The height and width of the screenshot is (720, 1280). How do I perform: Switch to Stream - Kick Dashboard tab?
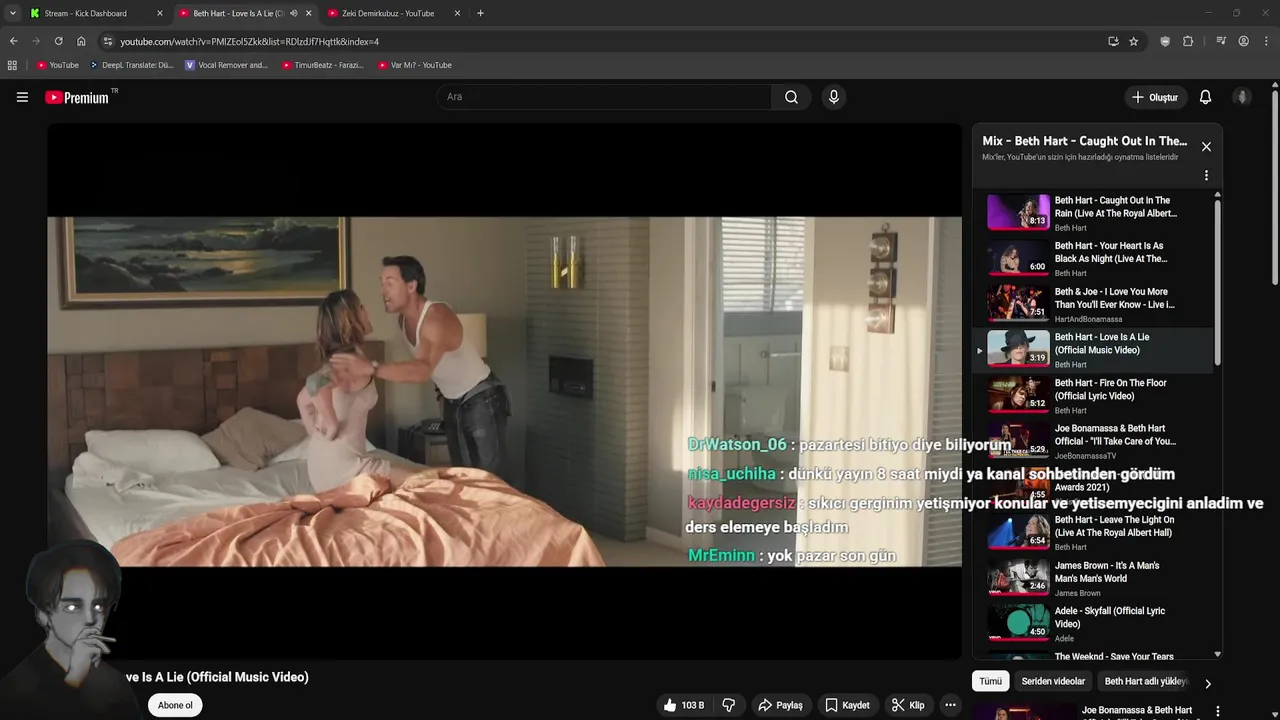(x=96, y=13)
